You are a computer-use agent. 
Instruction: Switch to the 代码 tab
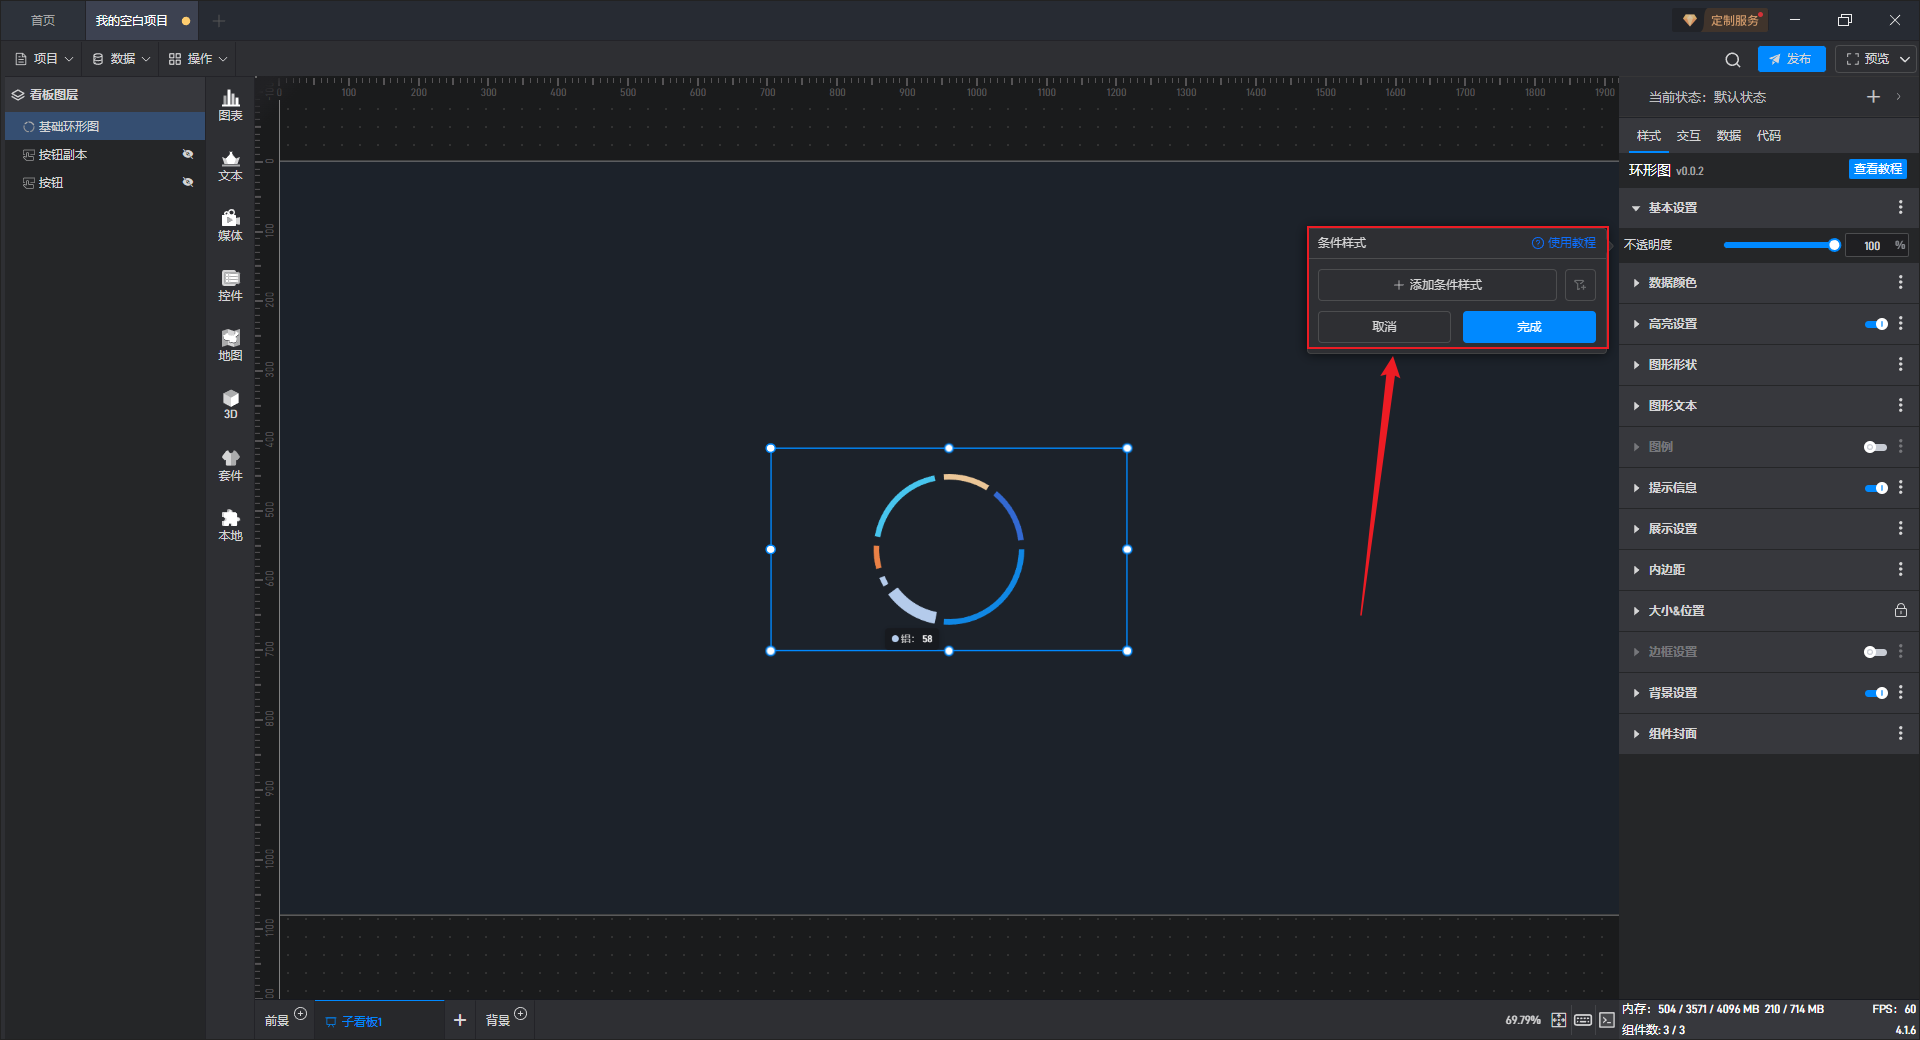click(x=1768, y=136)
